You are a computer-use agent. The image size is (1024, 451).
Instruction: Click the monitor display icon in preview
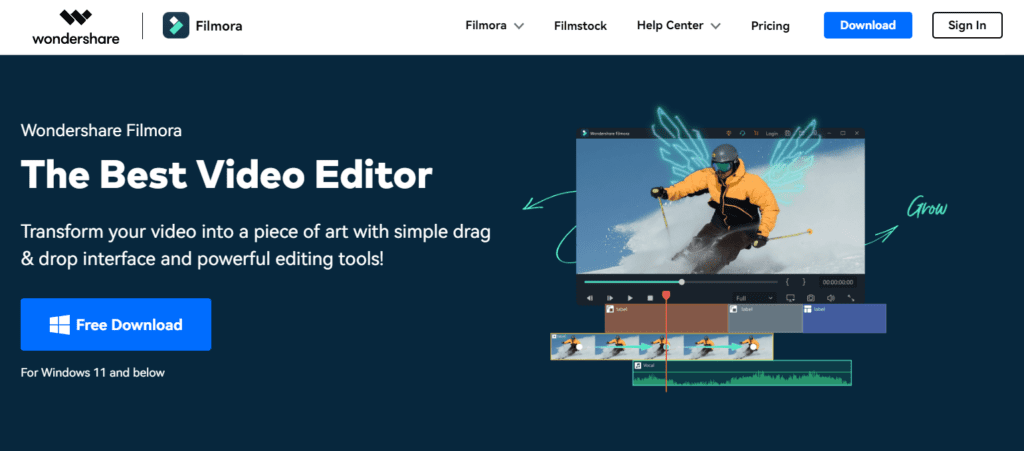click(x=790, y=298)
